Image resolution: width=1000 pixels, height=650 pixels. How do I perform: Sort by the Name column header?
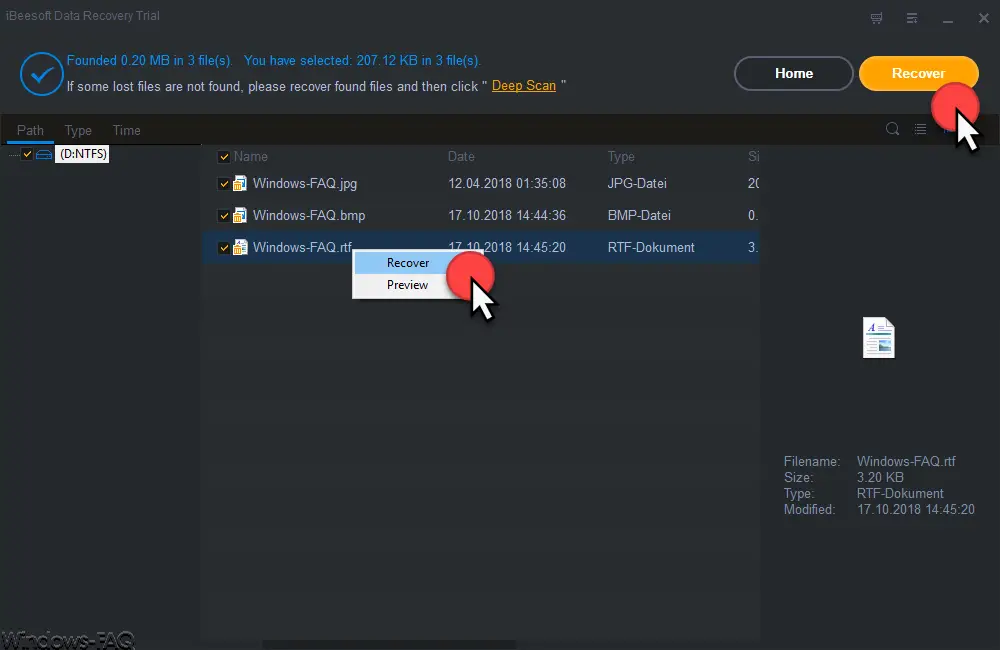(251, 157)
